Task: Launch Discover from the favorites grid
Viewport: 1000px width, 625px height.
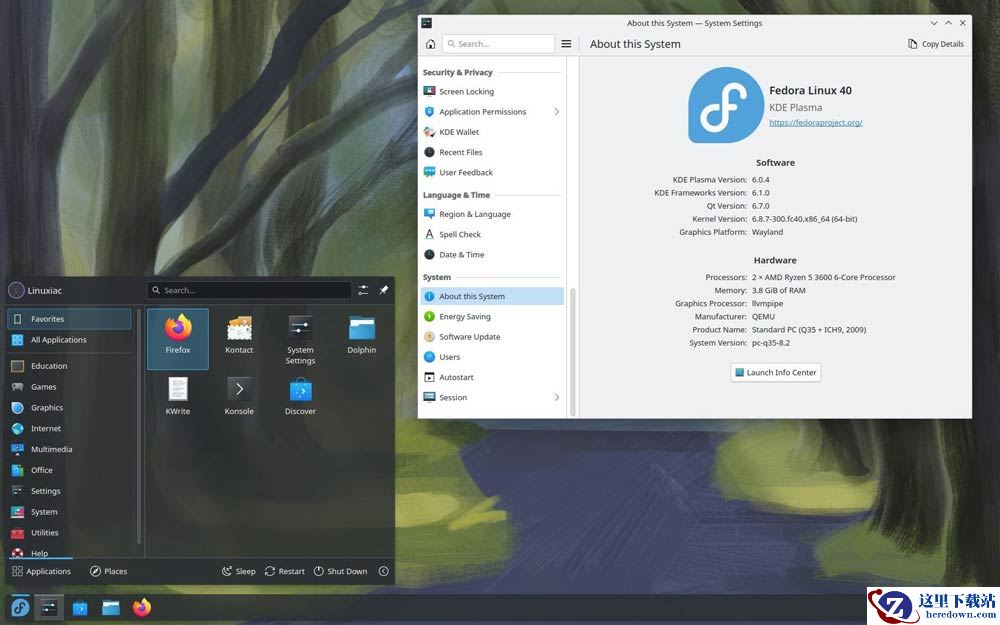Action: click(300, 397)
